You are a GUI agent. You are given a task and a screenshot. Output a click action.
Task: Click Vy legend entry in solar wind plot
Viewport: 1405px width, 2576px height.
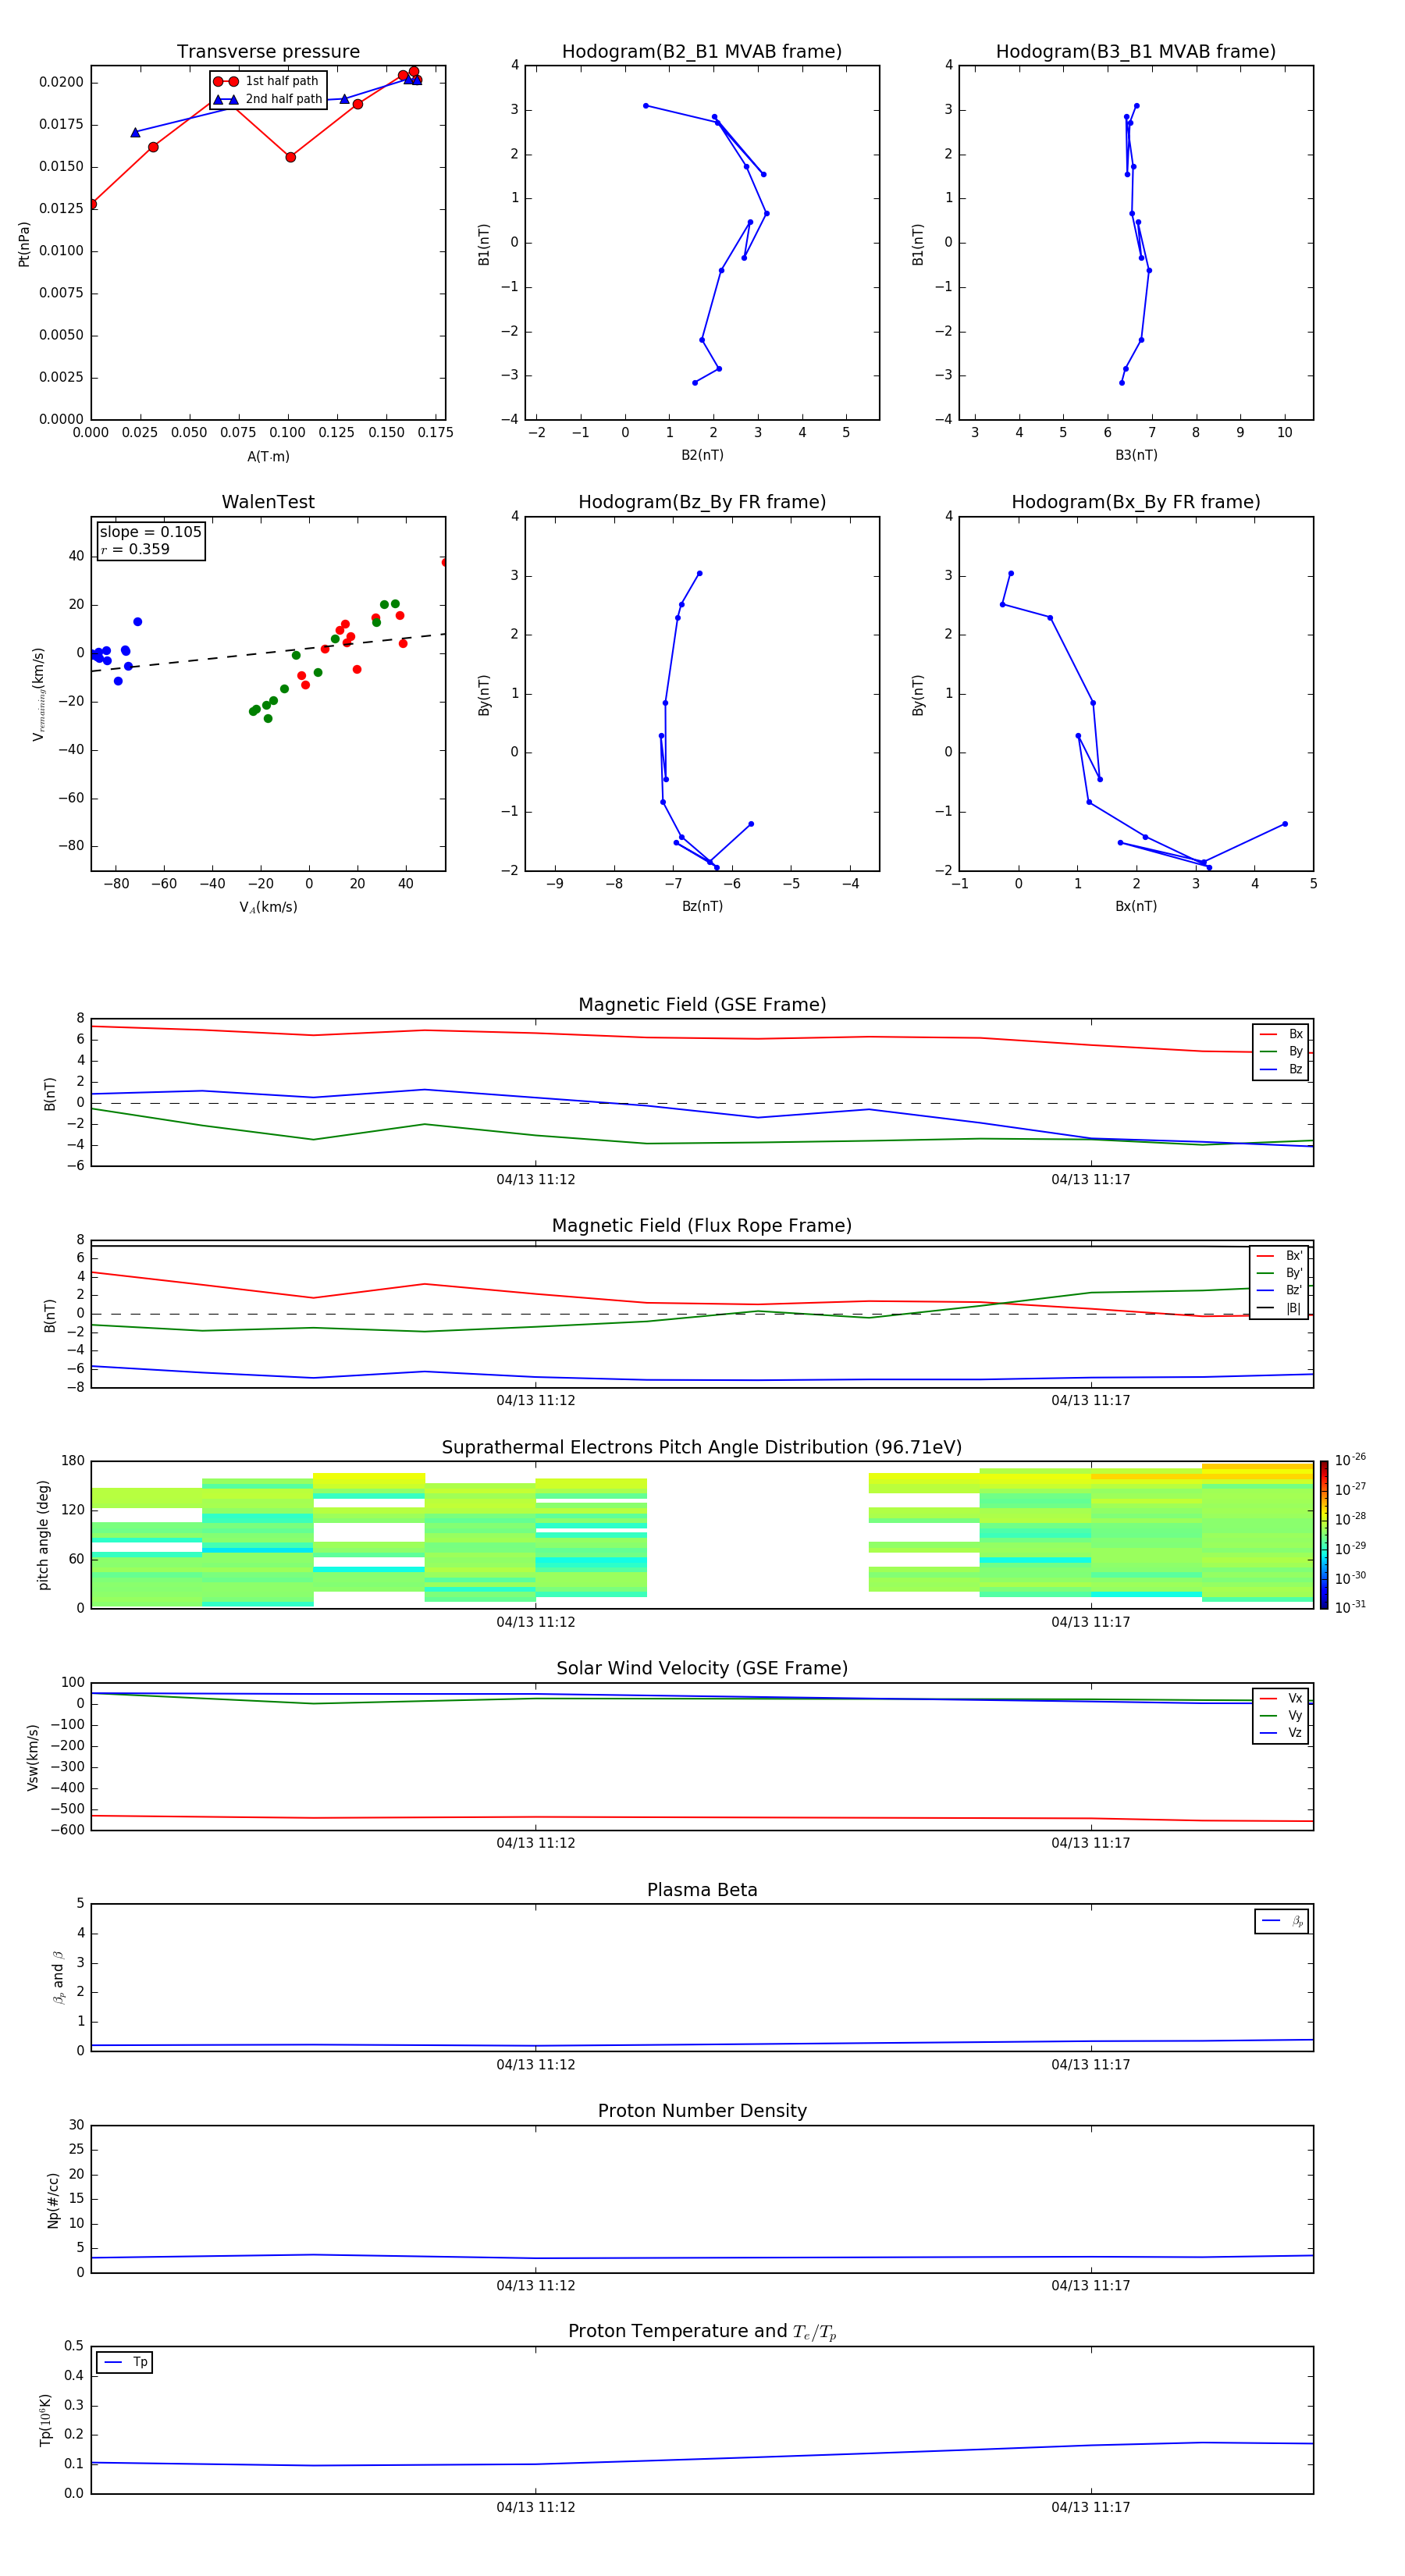pos(1281,1715)
